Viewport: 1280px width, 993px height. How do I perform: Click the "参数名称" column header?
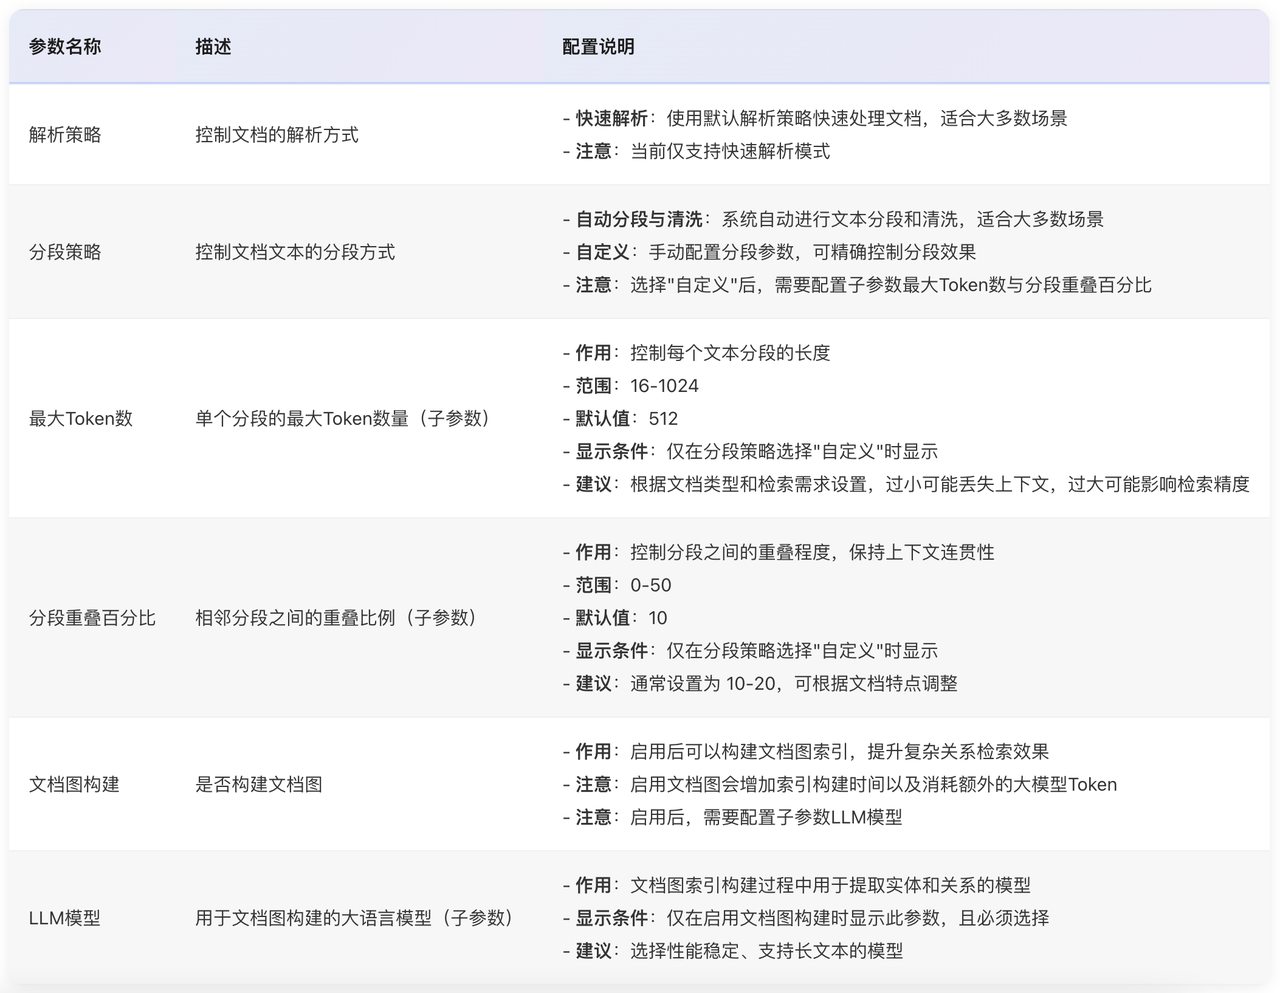pyautogui.click(x=65, y=46)
